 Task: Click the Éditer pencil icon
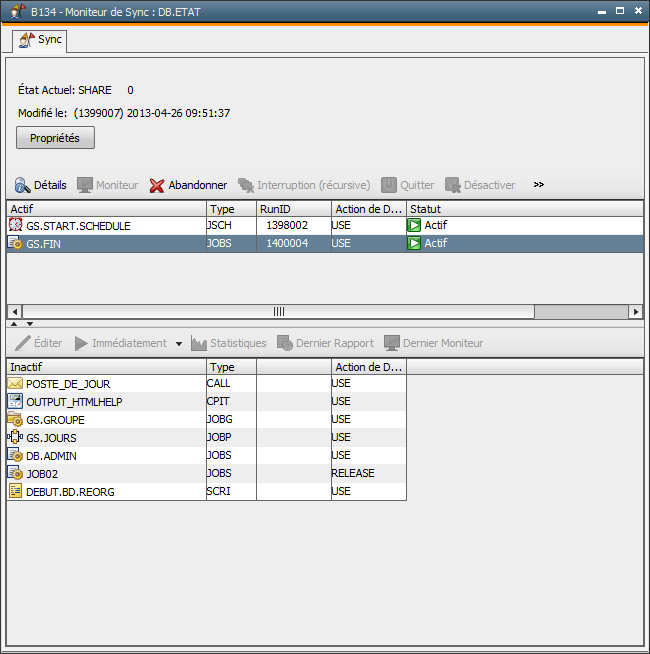click(23, 343)
